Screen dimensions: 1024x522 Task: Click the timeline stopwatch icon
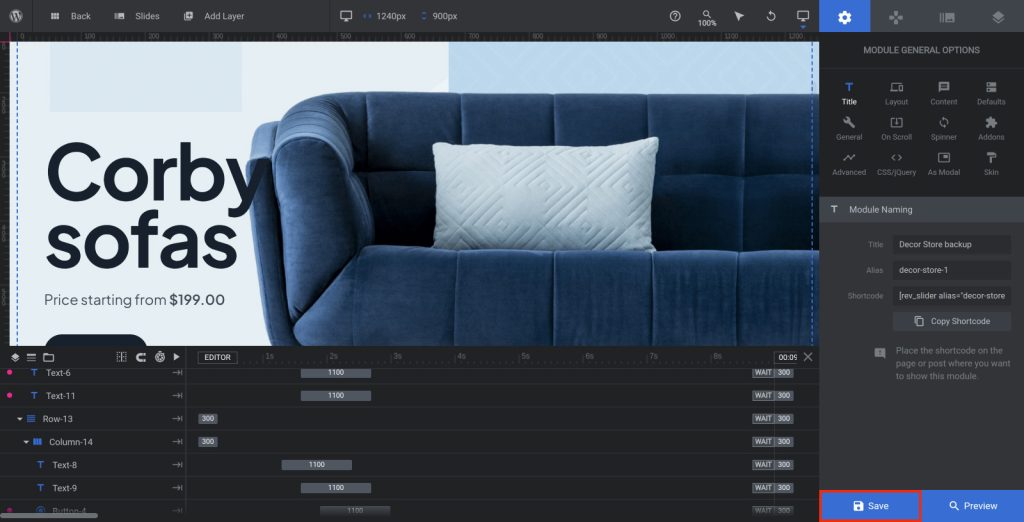point(160,357)
